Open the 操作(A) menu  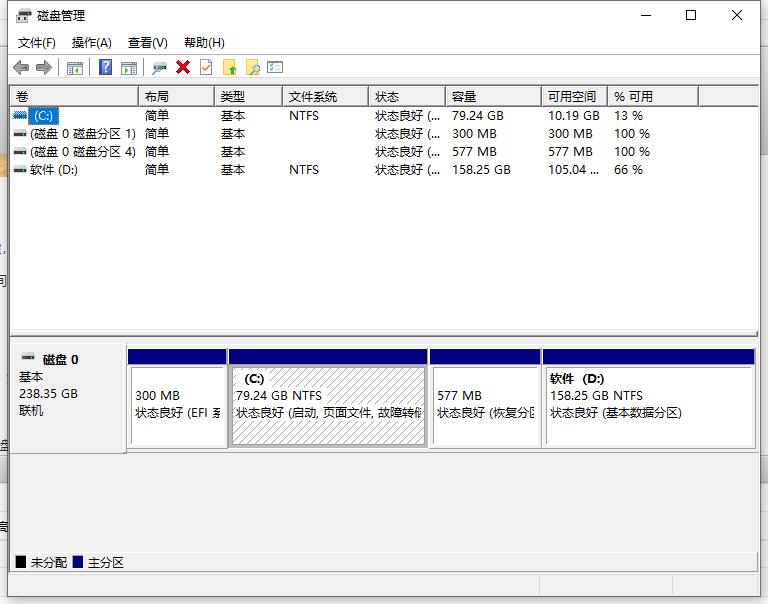[92, 43]
